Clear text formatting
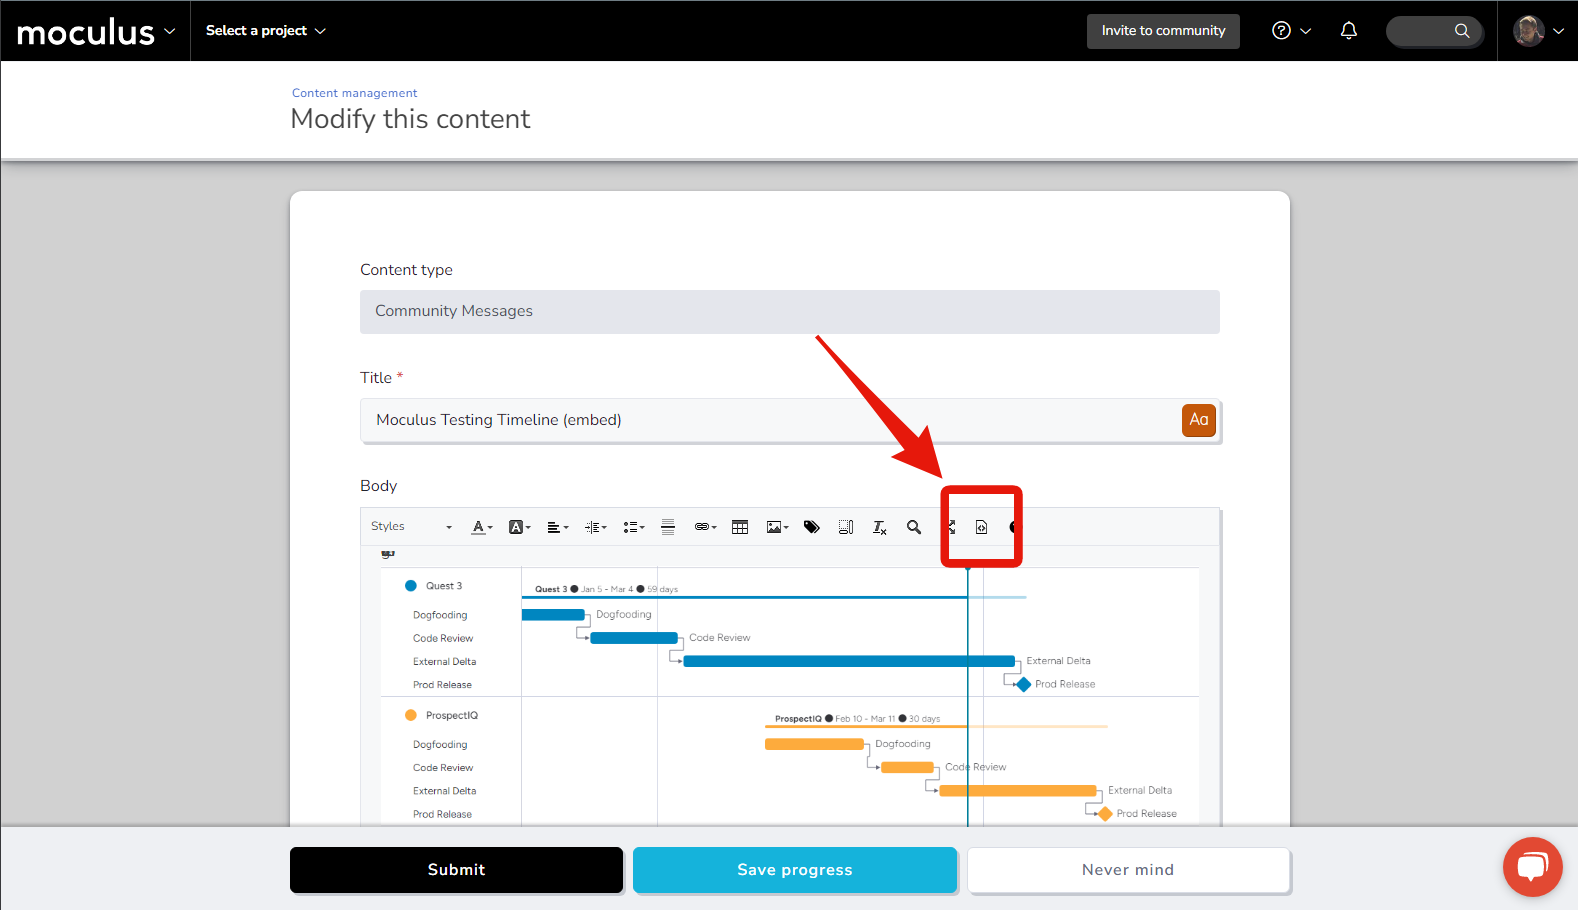 coord(880,527)
